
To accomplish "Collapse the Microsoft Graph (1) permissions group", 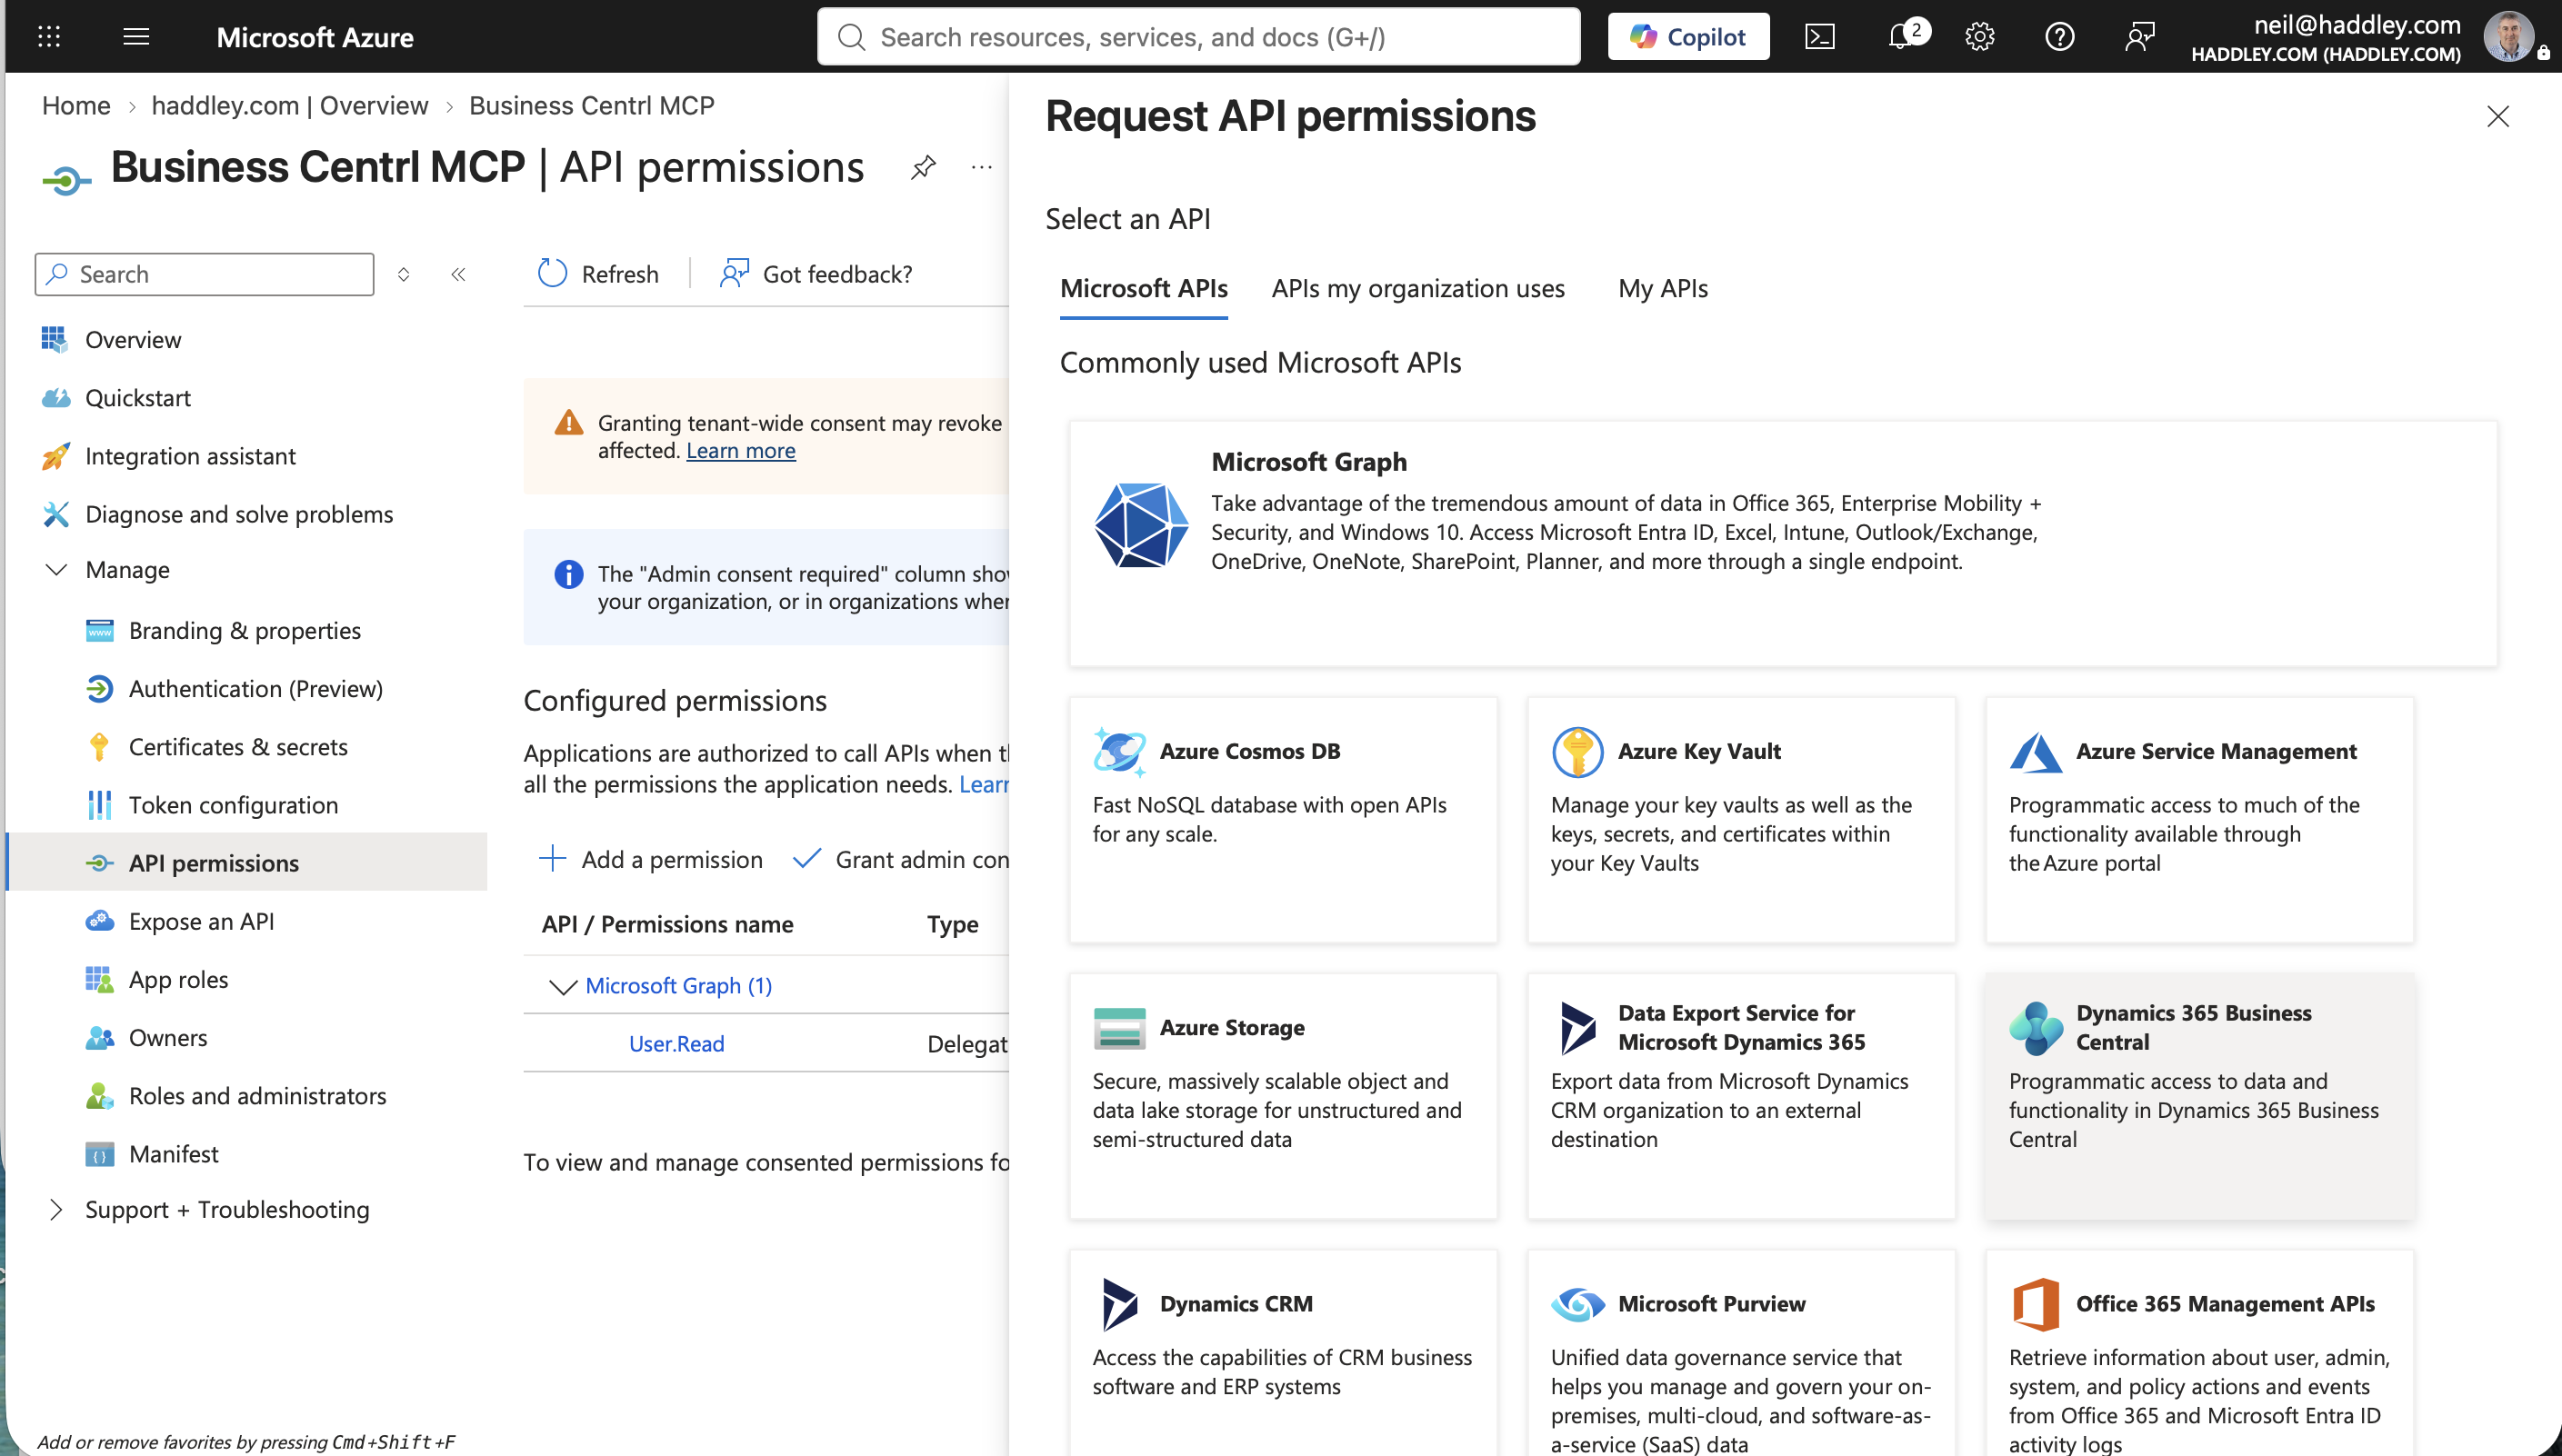I will point(563,986).
